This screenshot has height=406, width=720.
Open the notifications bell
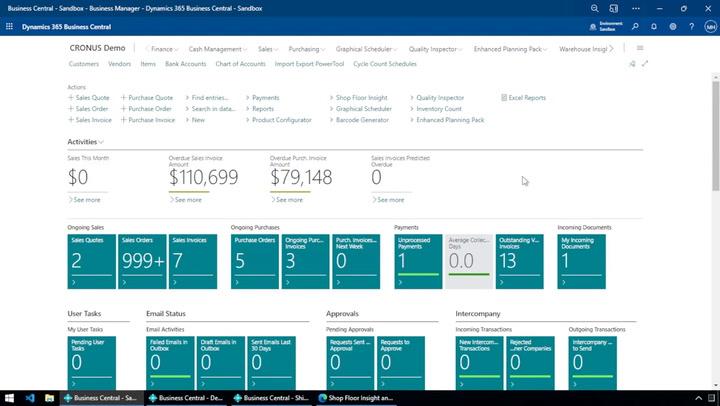(654, 27)
